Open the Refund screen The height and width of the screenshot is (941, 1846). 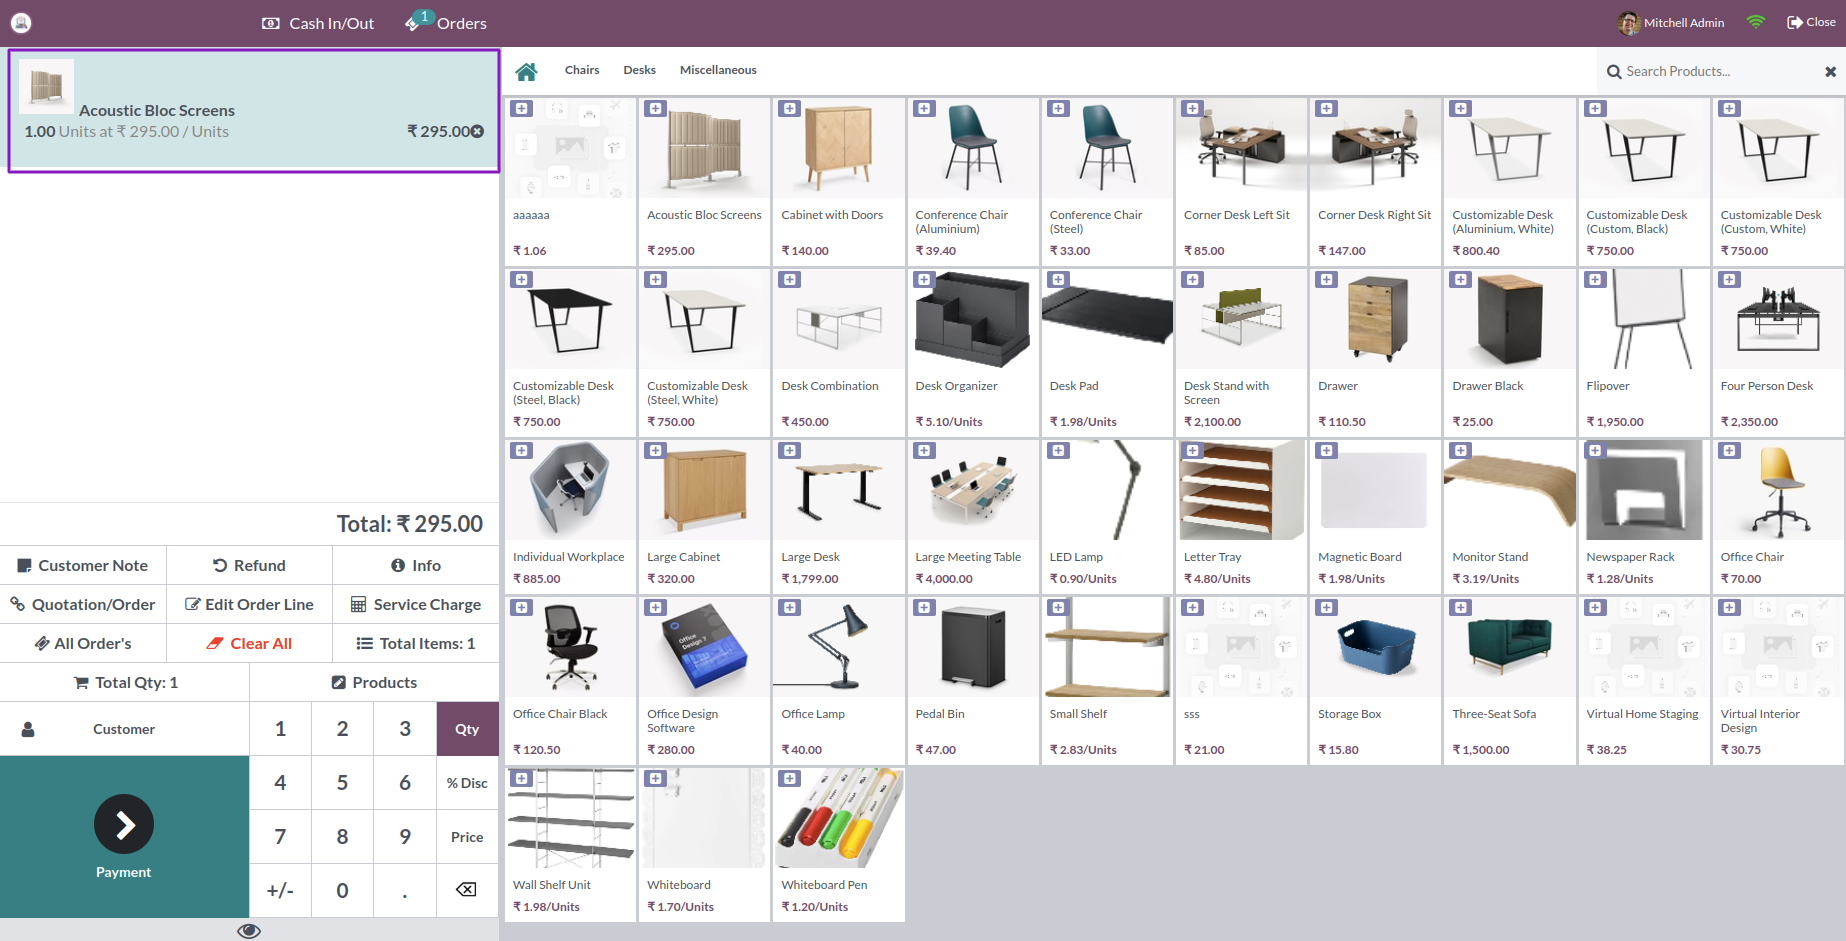point(249,565)
